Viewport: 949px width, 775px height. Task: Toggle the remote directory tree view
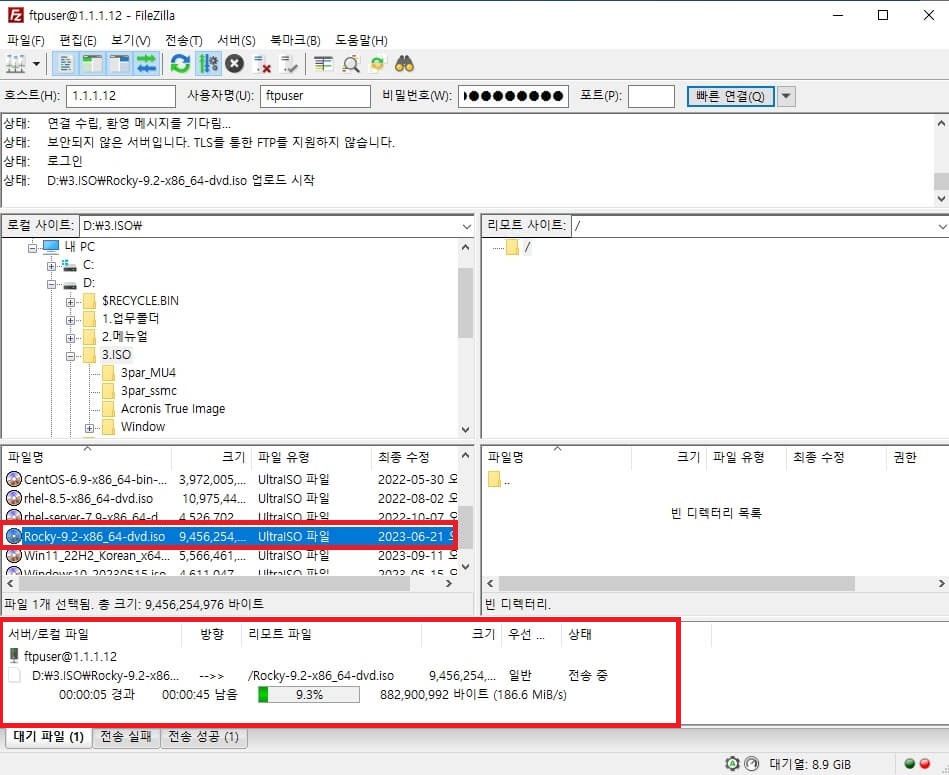[119, 64]
